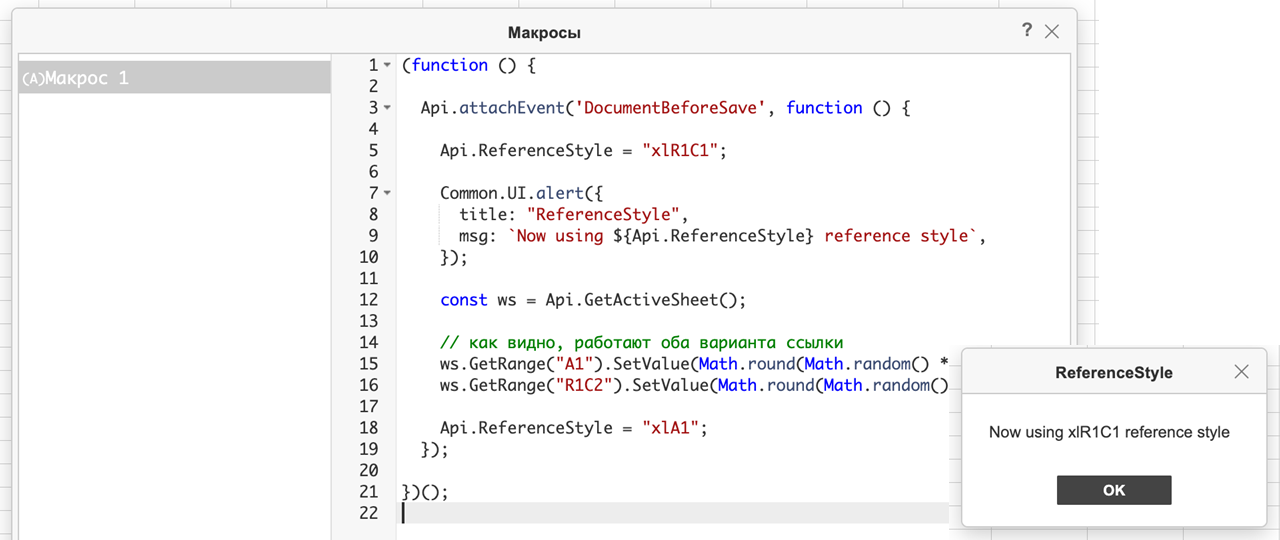1280x540 pixels.
Task: Click the "R1C2" range string on line 16
Action: tap(596, 386)
